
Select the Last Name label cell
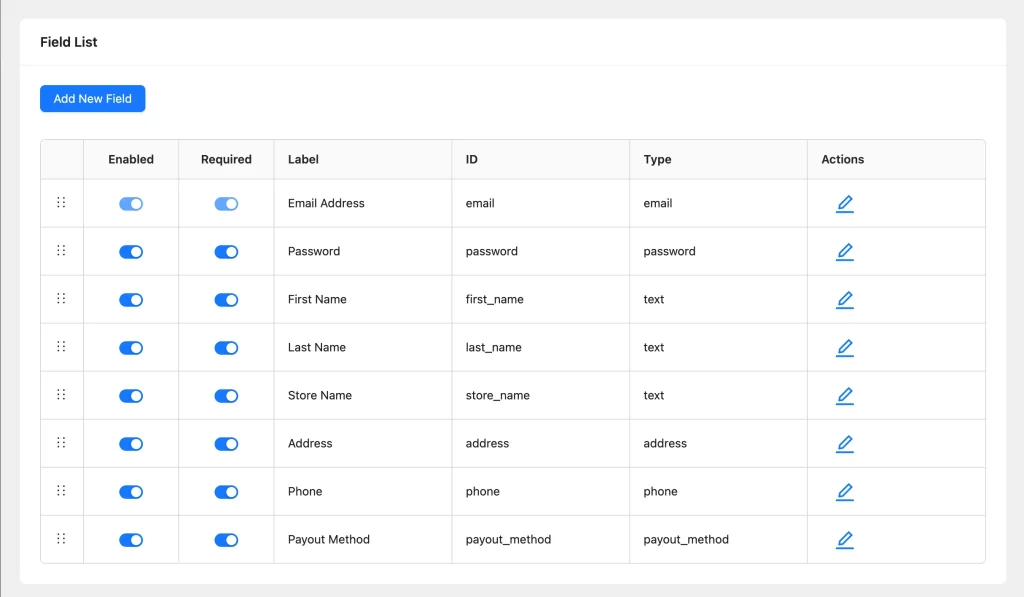pos(317,347)
